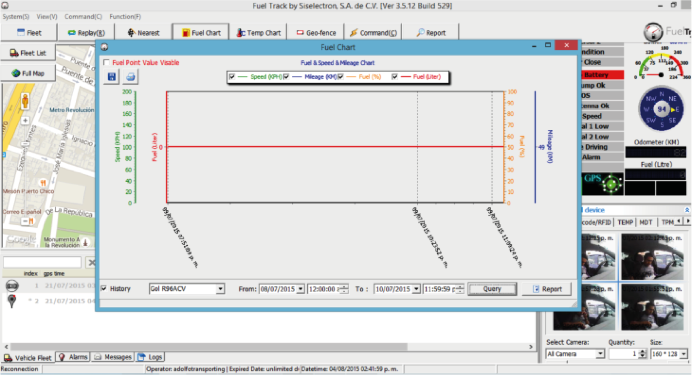
Task: Open the Geo-fence tool
Action: point(316,33)
